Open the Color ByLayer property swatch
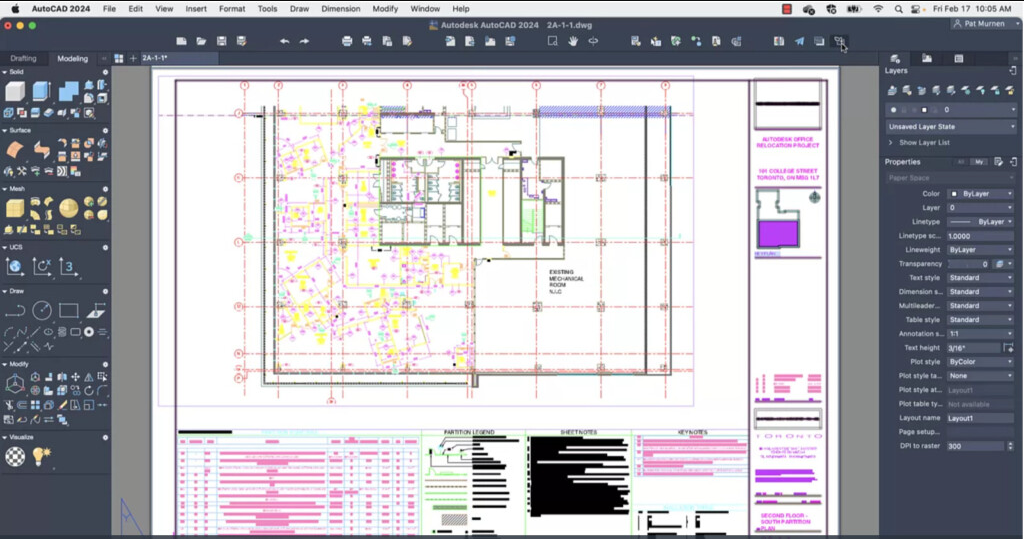 tap(980, 194)
